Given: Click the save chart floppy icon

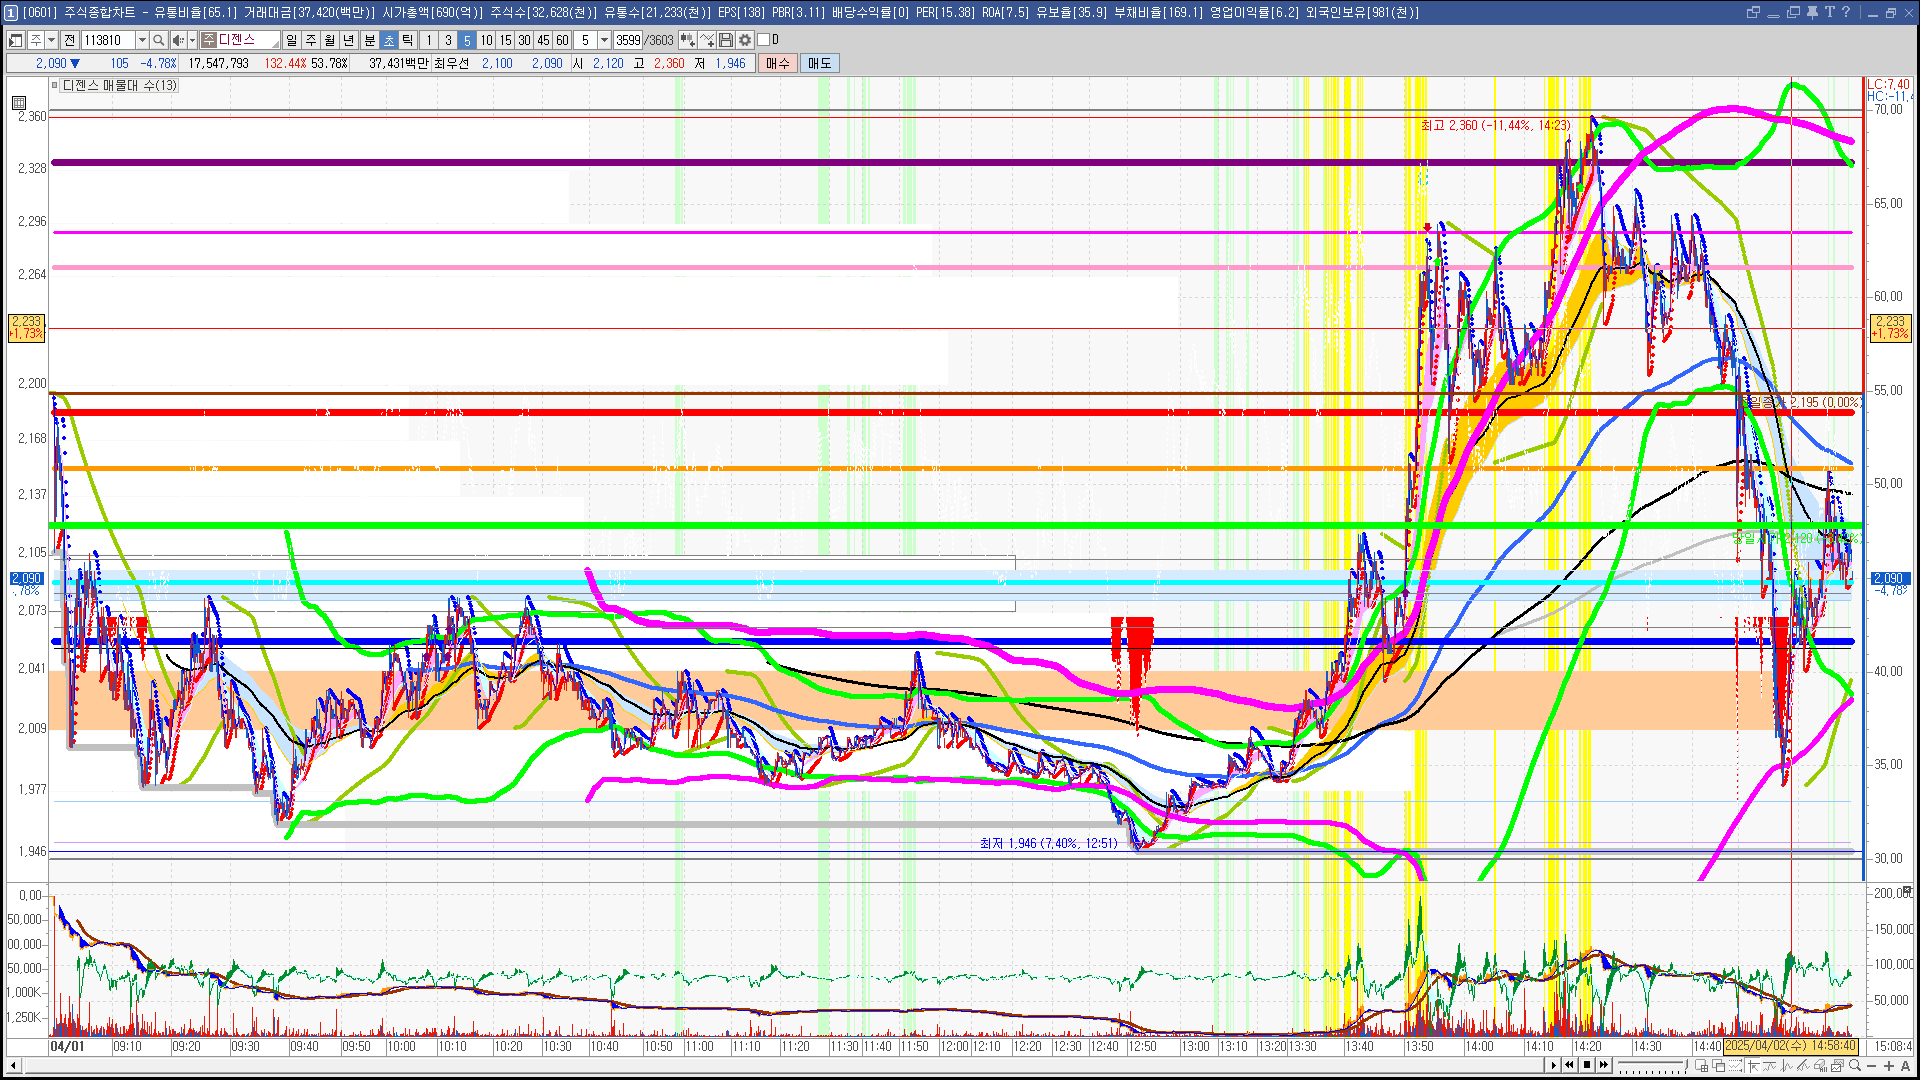Looking at the screenshot, I should point(726,40).
